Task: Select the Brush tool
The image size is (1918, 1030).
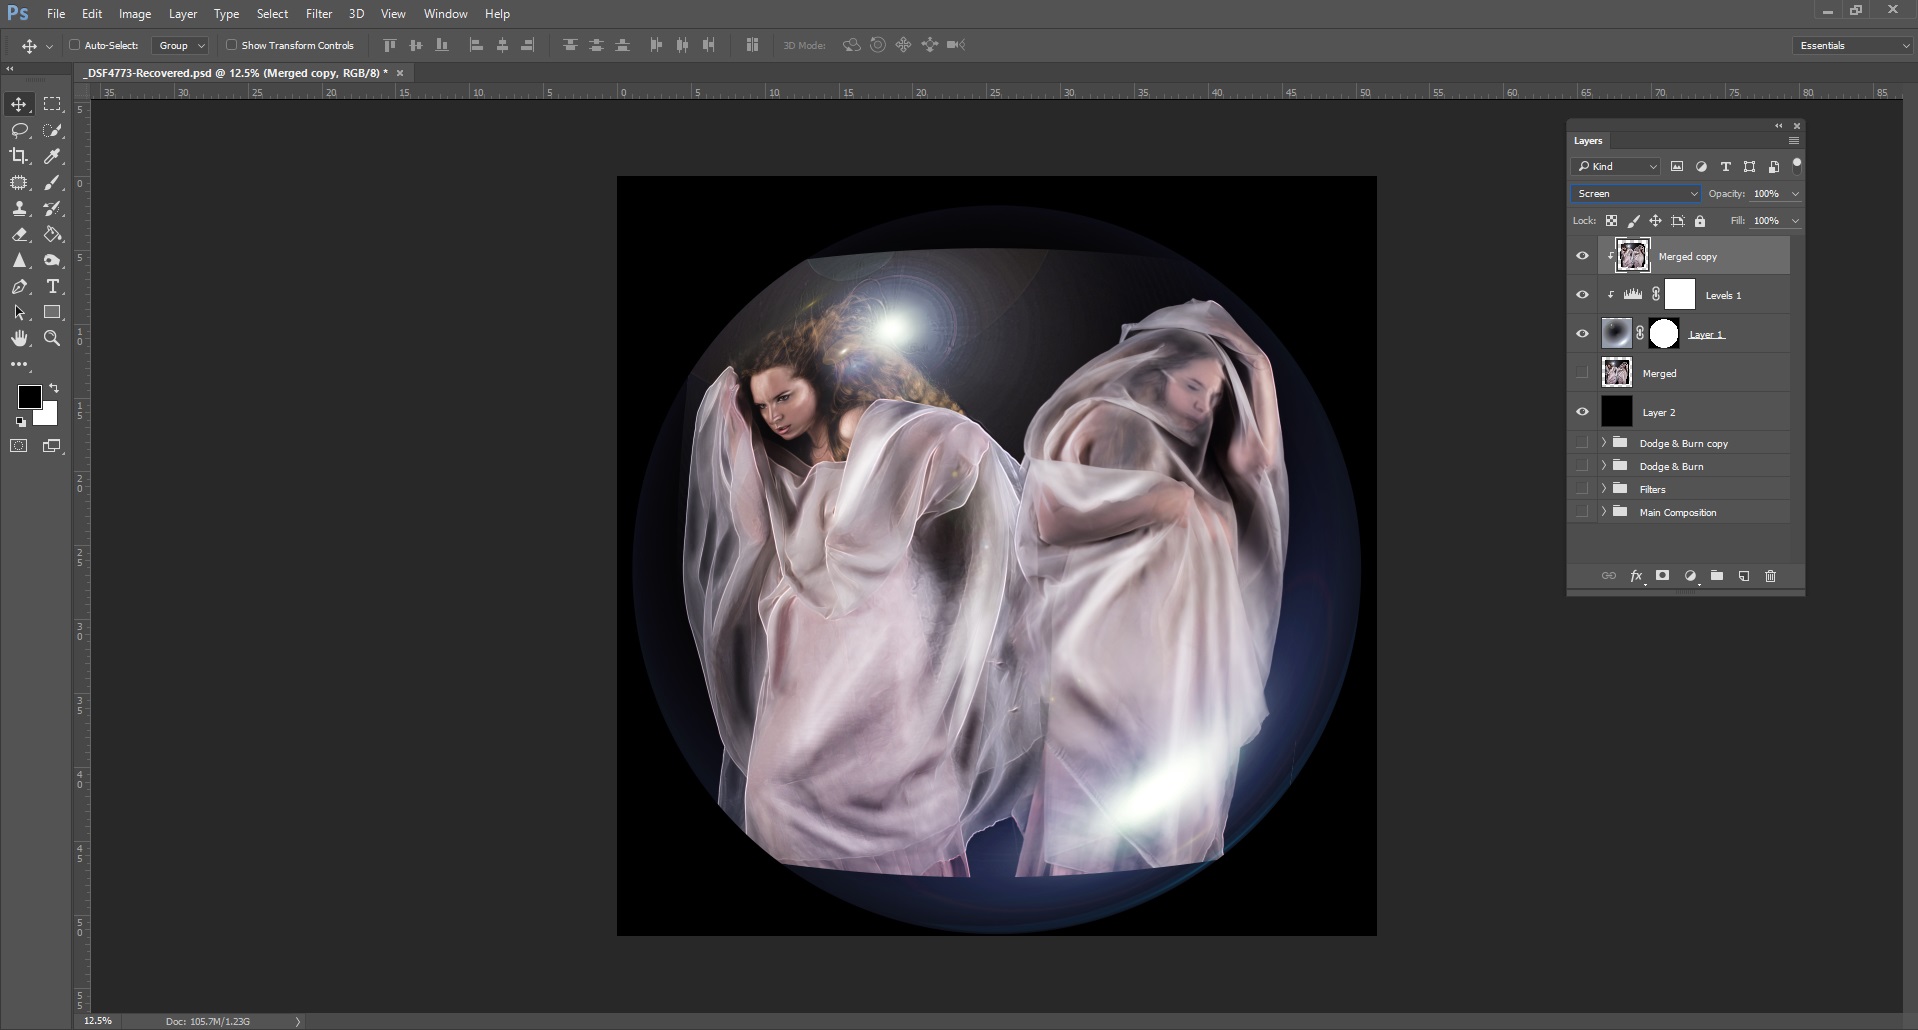Action: [x=52, y=183]
